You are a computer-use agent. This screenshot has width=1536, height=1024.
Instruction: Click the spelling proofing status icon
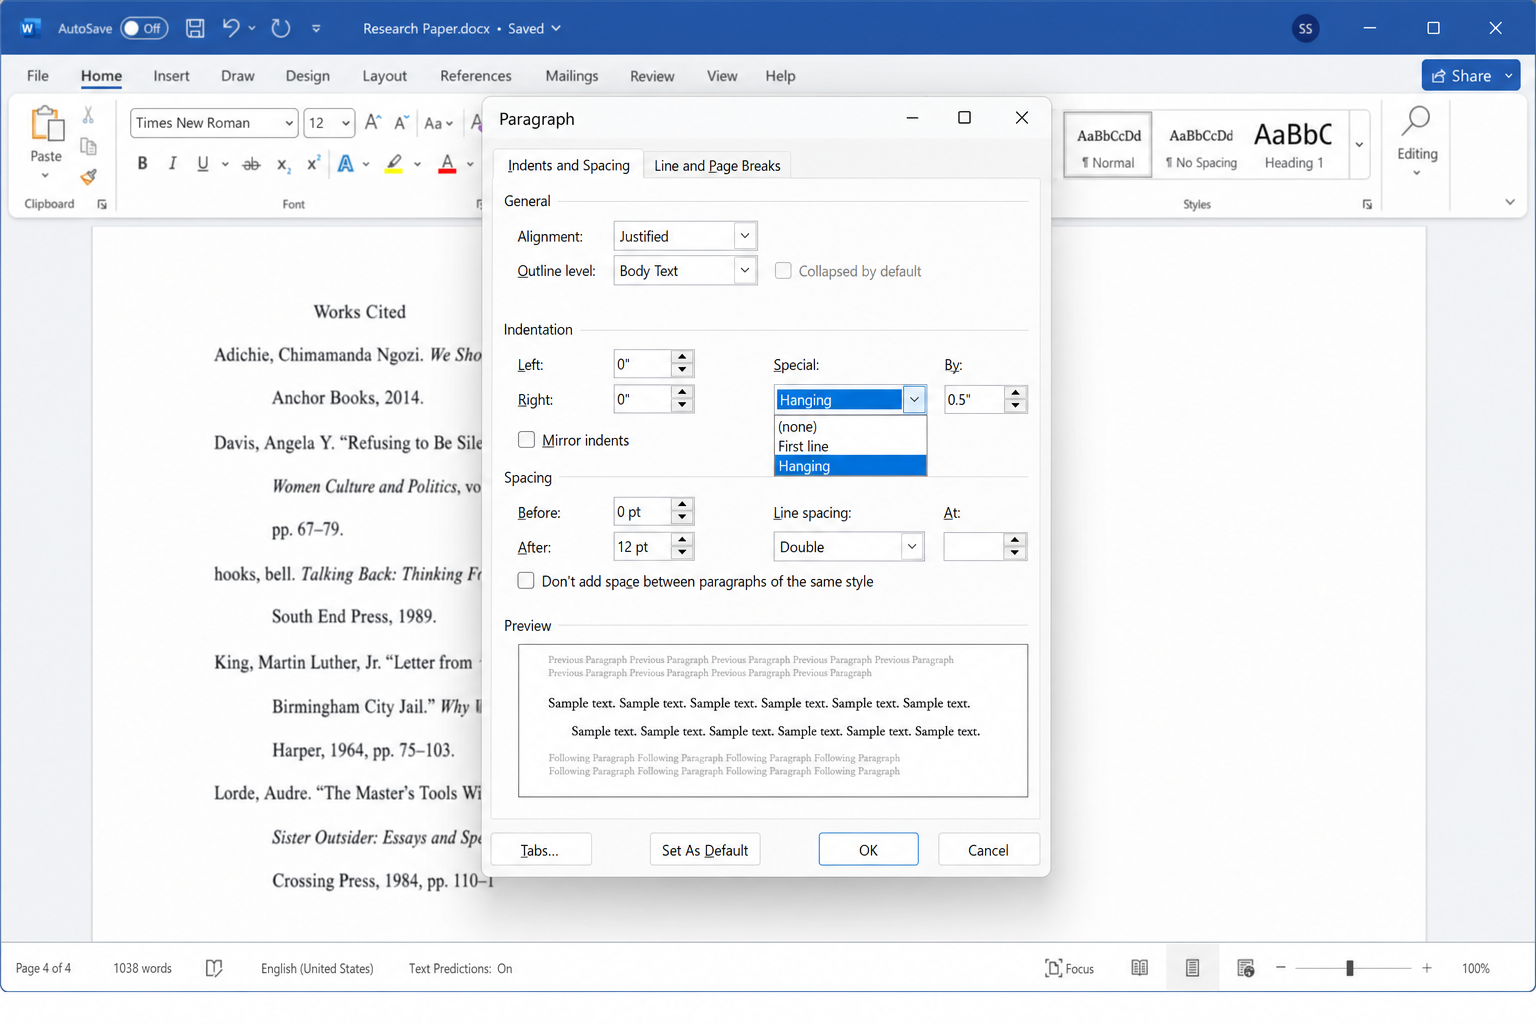click(x=214, y=968)
